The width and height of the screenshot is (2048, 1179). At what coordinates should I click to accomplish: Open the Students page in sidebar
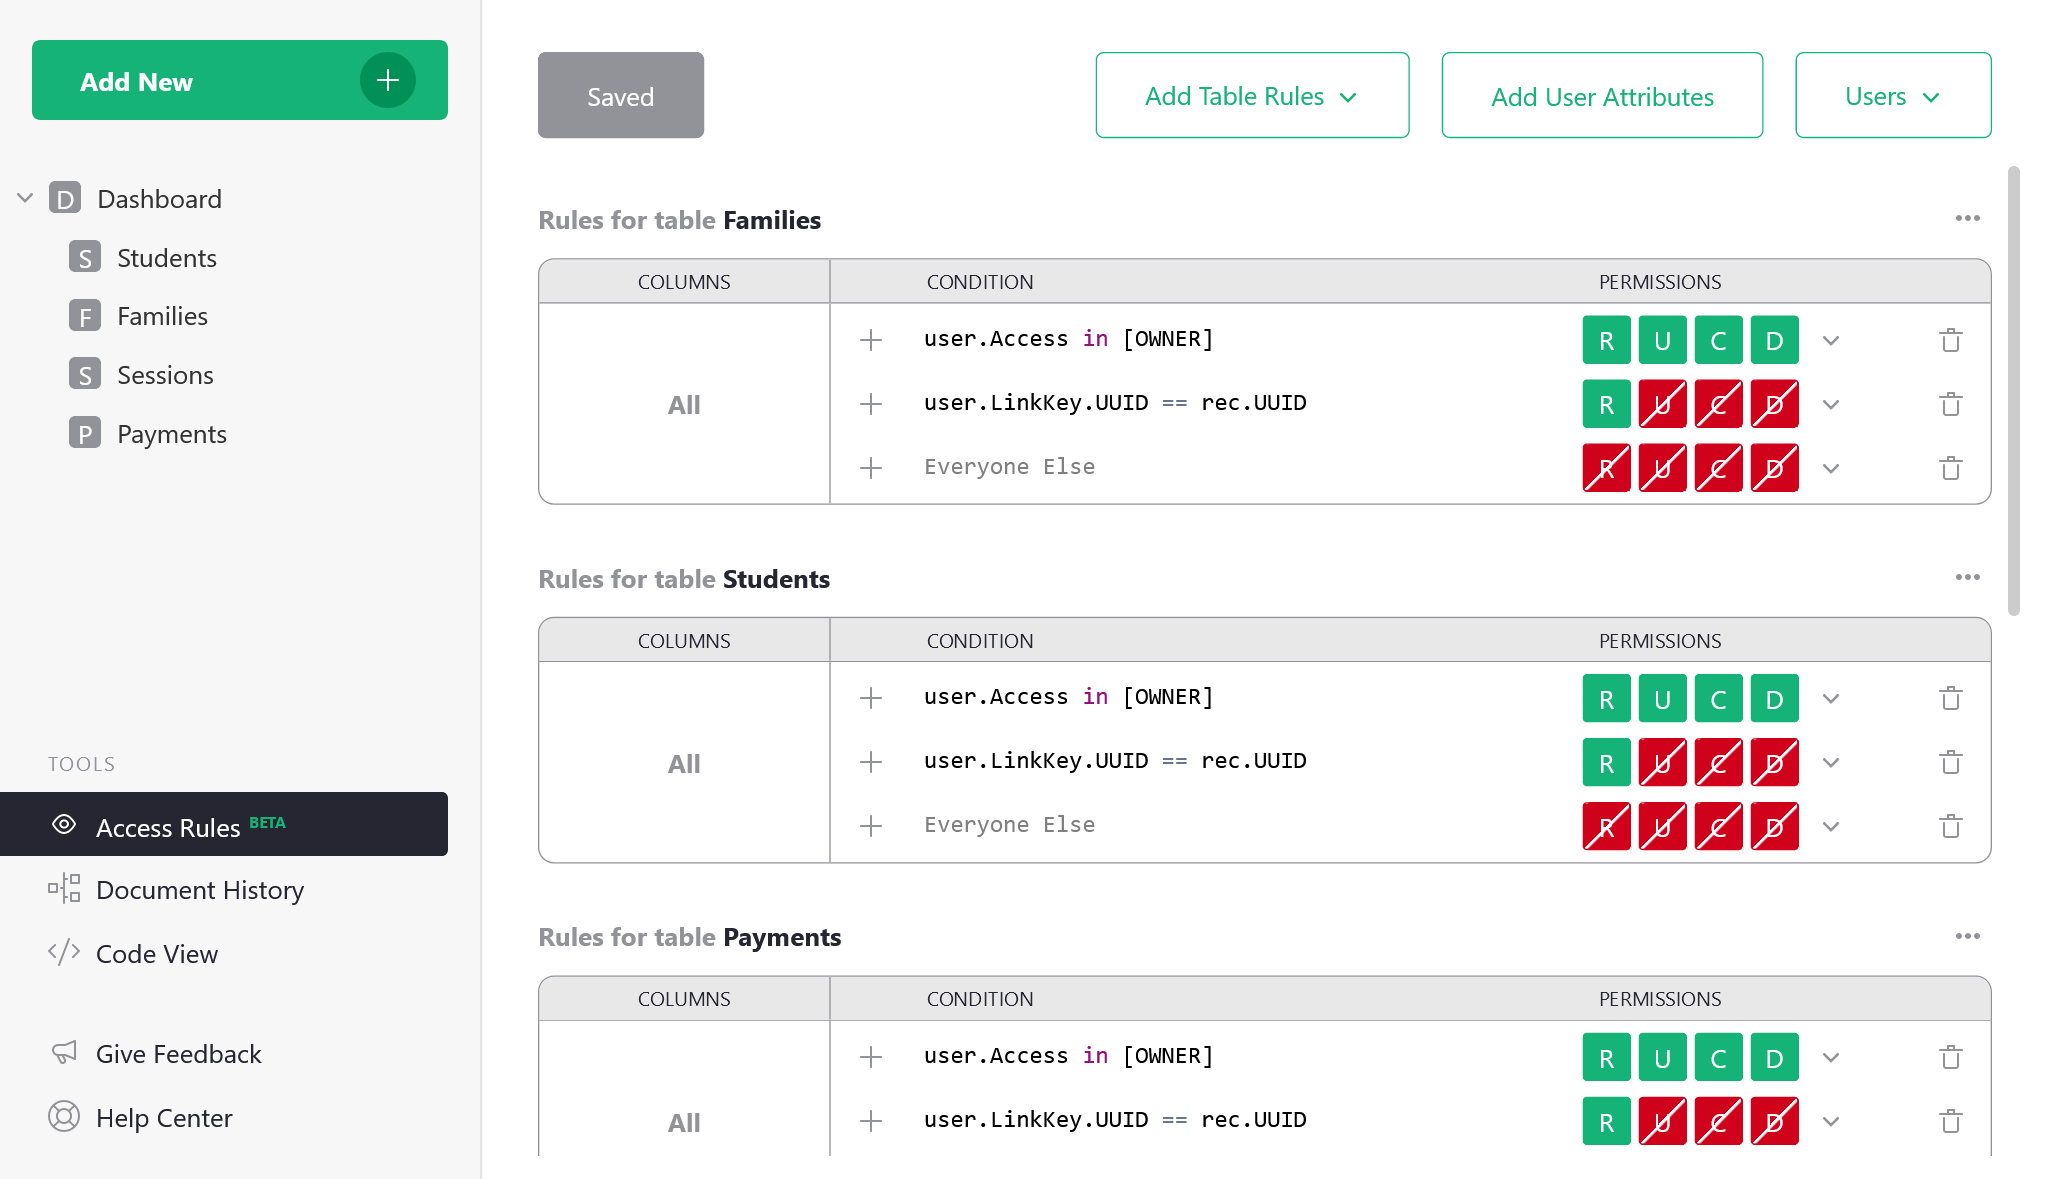[x=166, y=258]
